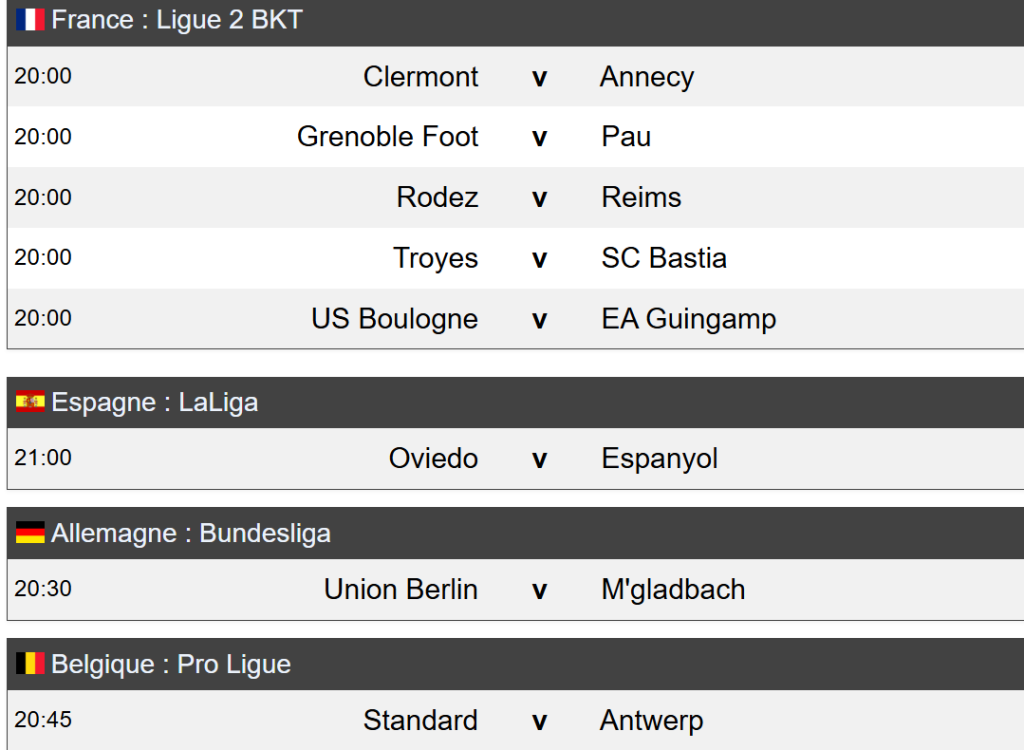Open the Belgique : Pro Ligue header
The width and height of the screenshot is (1024, 750).
point(171,664)
